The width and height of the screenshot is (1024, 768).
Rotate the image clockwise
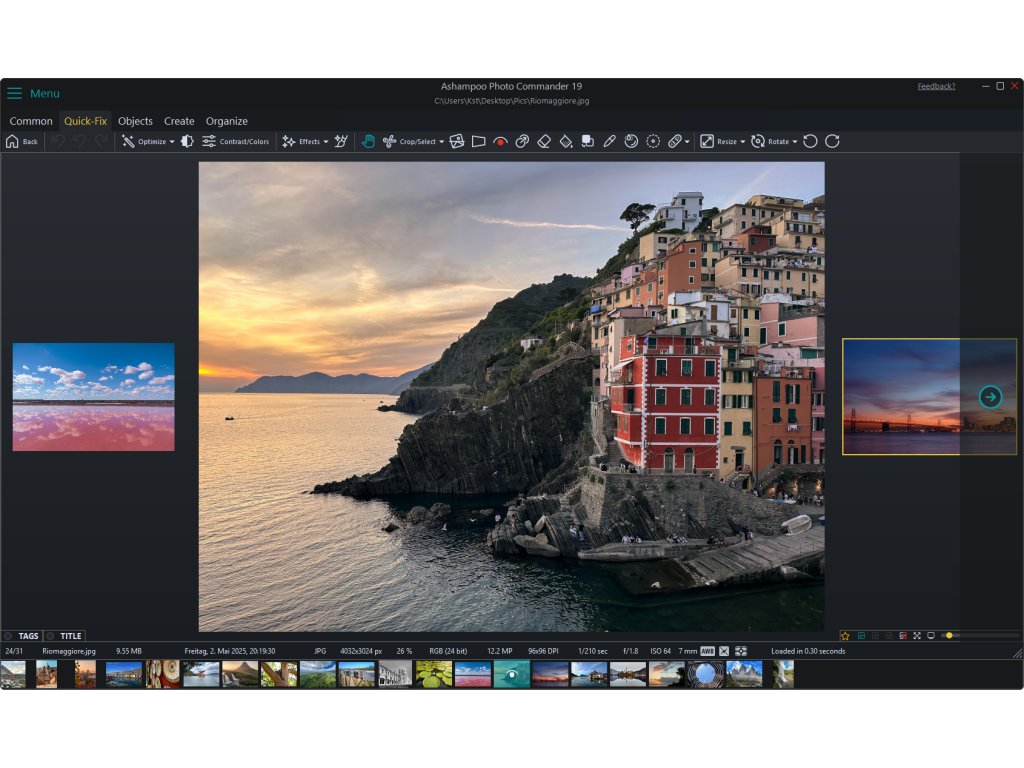click(x=832, y=142)
